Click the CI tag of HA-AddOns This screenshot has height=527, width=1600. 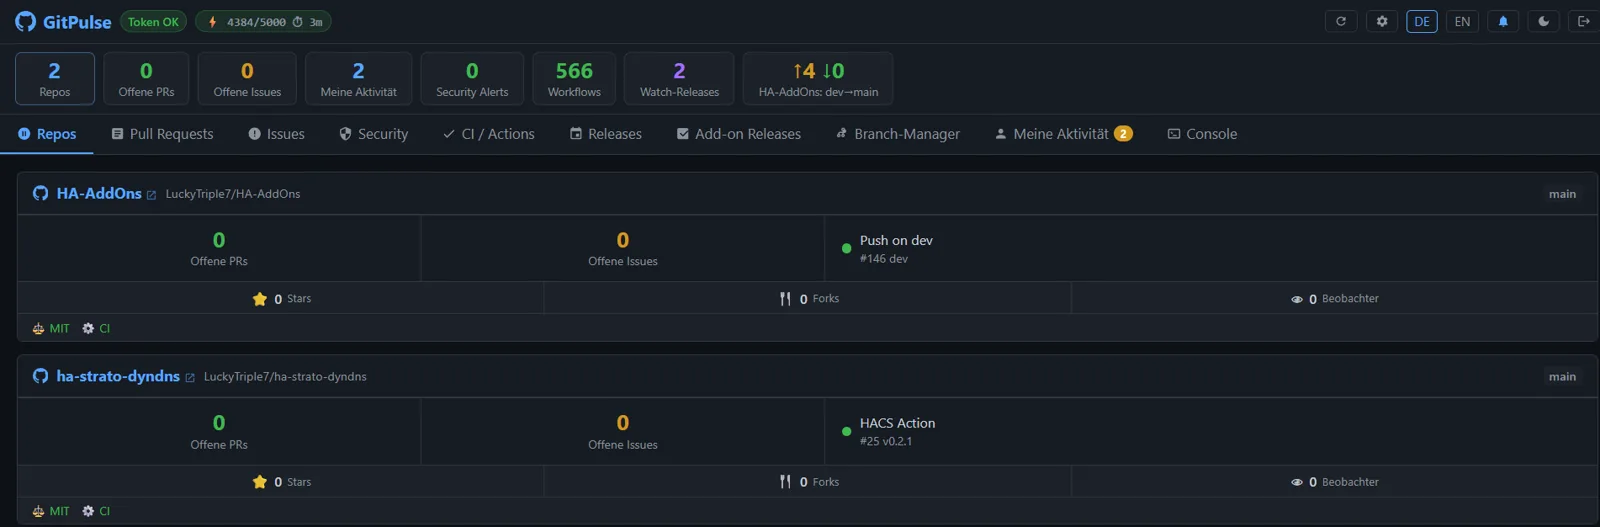point(96,328)
